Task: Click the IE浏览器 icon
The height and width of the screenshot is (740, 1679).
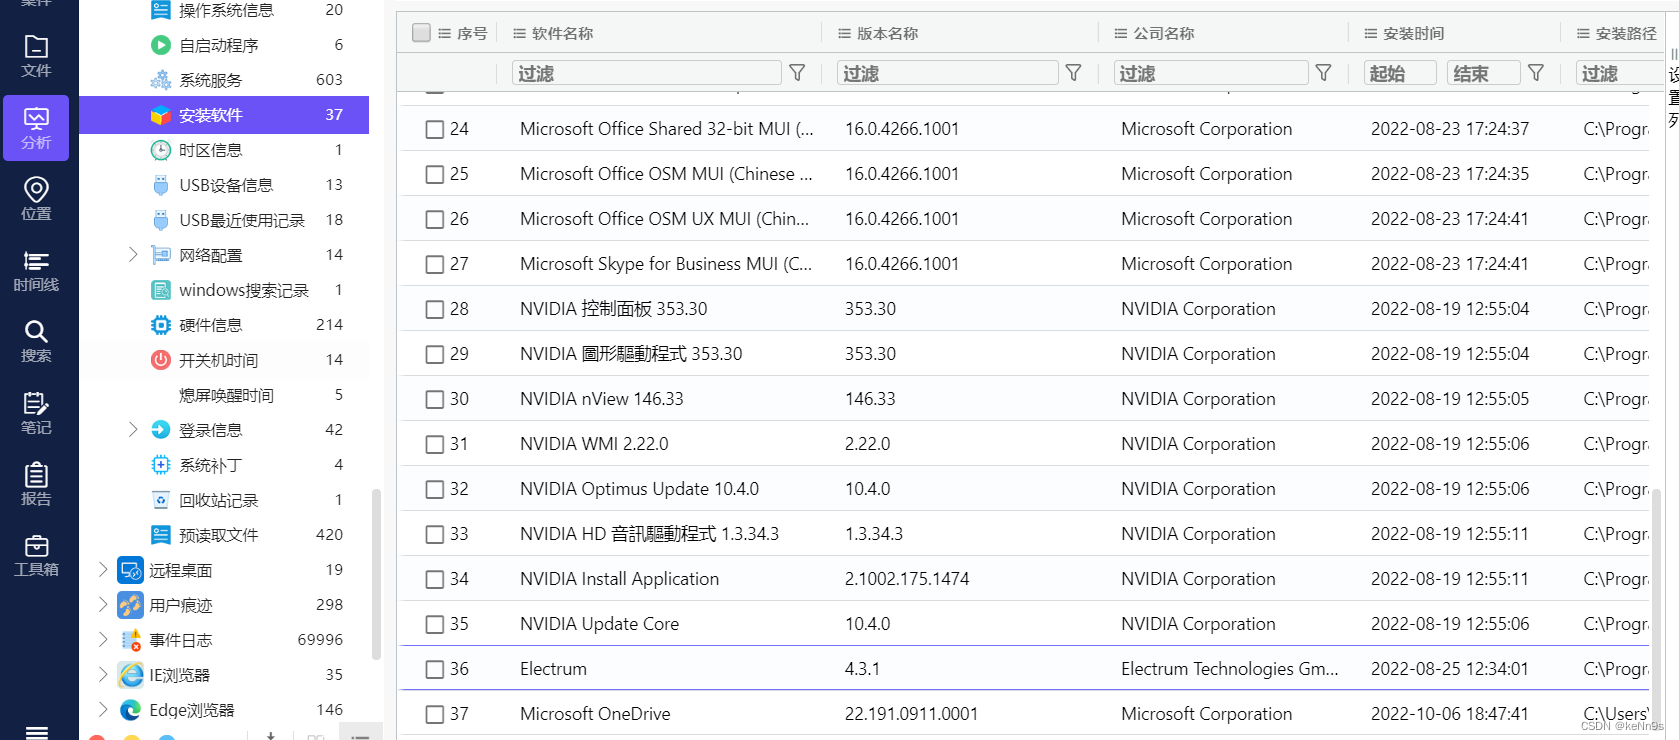Action: [130, 675]
